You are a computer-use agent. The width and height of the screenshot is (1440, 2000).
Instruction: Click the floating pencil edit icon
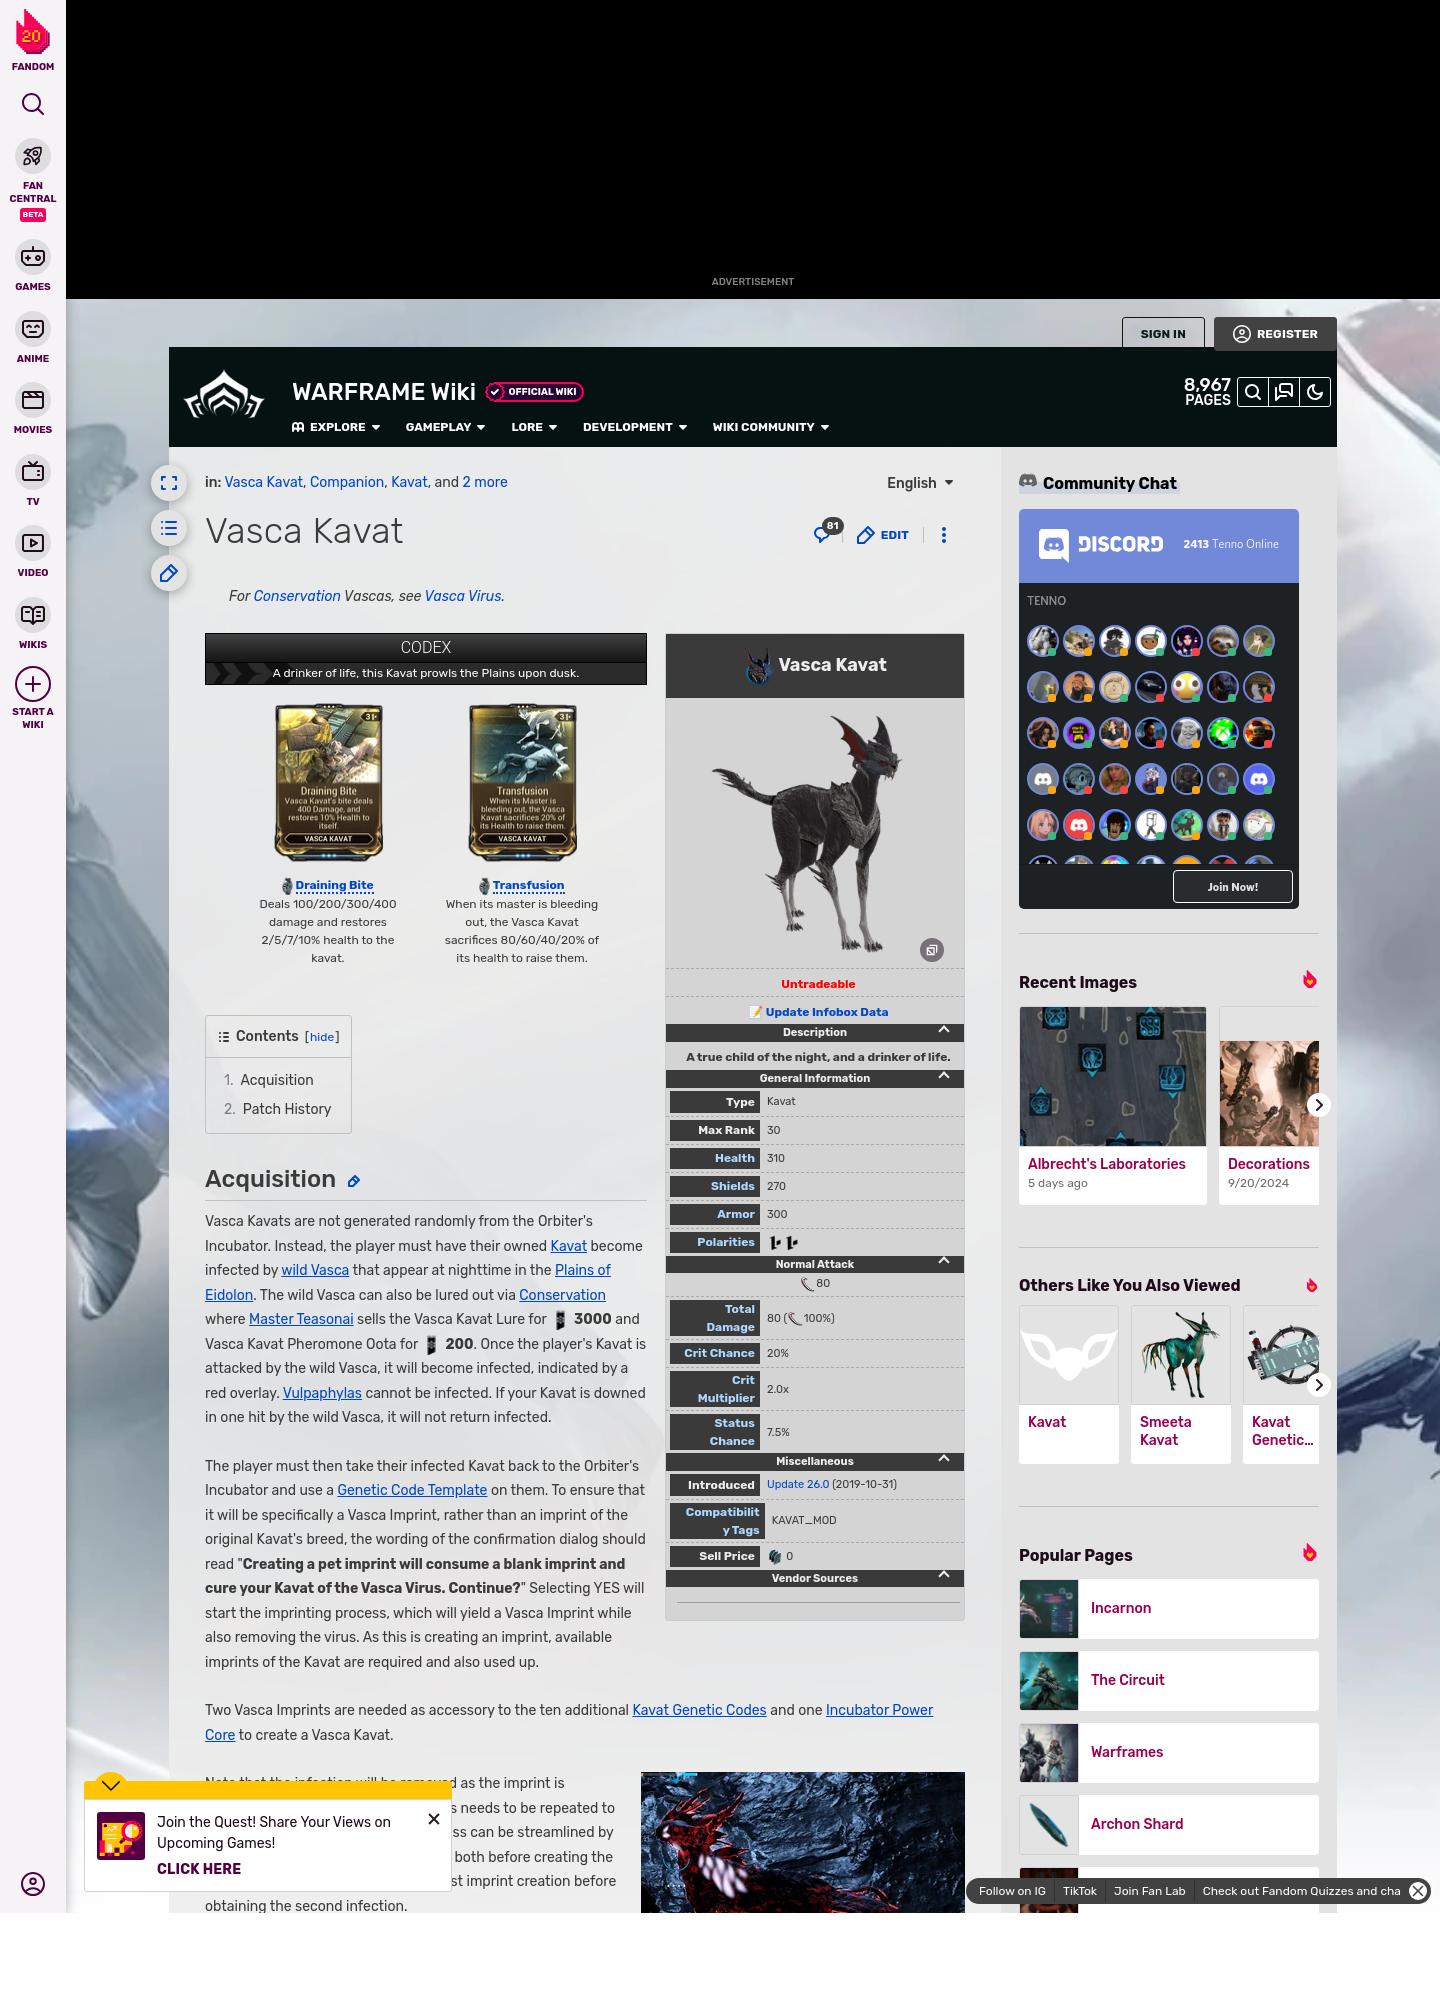[169, 573]
